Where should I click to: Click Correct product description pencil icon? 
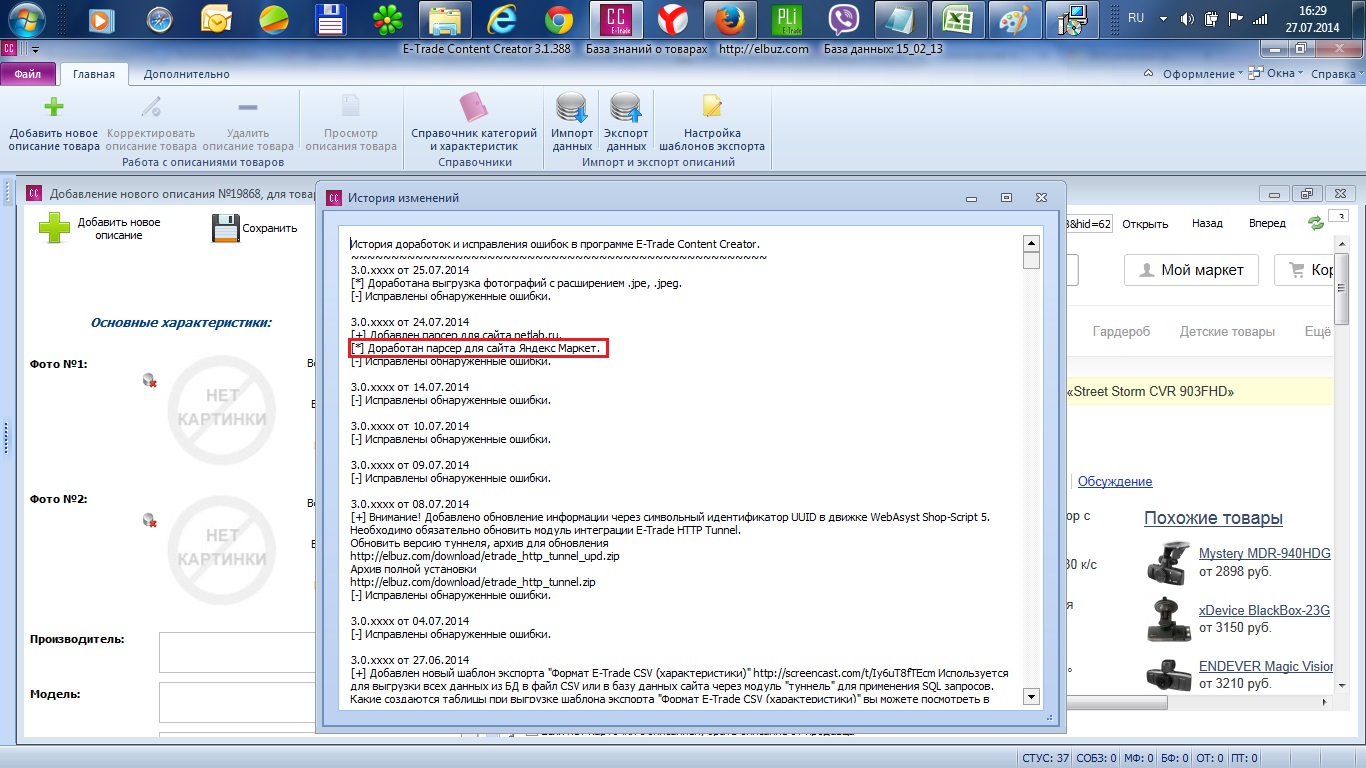pos(151,107)
